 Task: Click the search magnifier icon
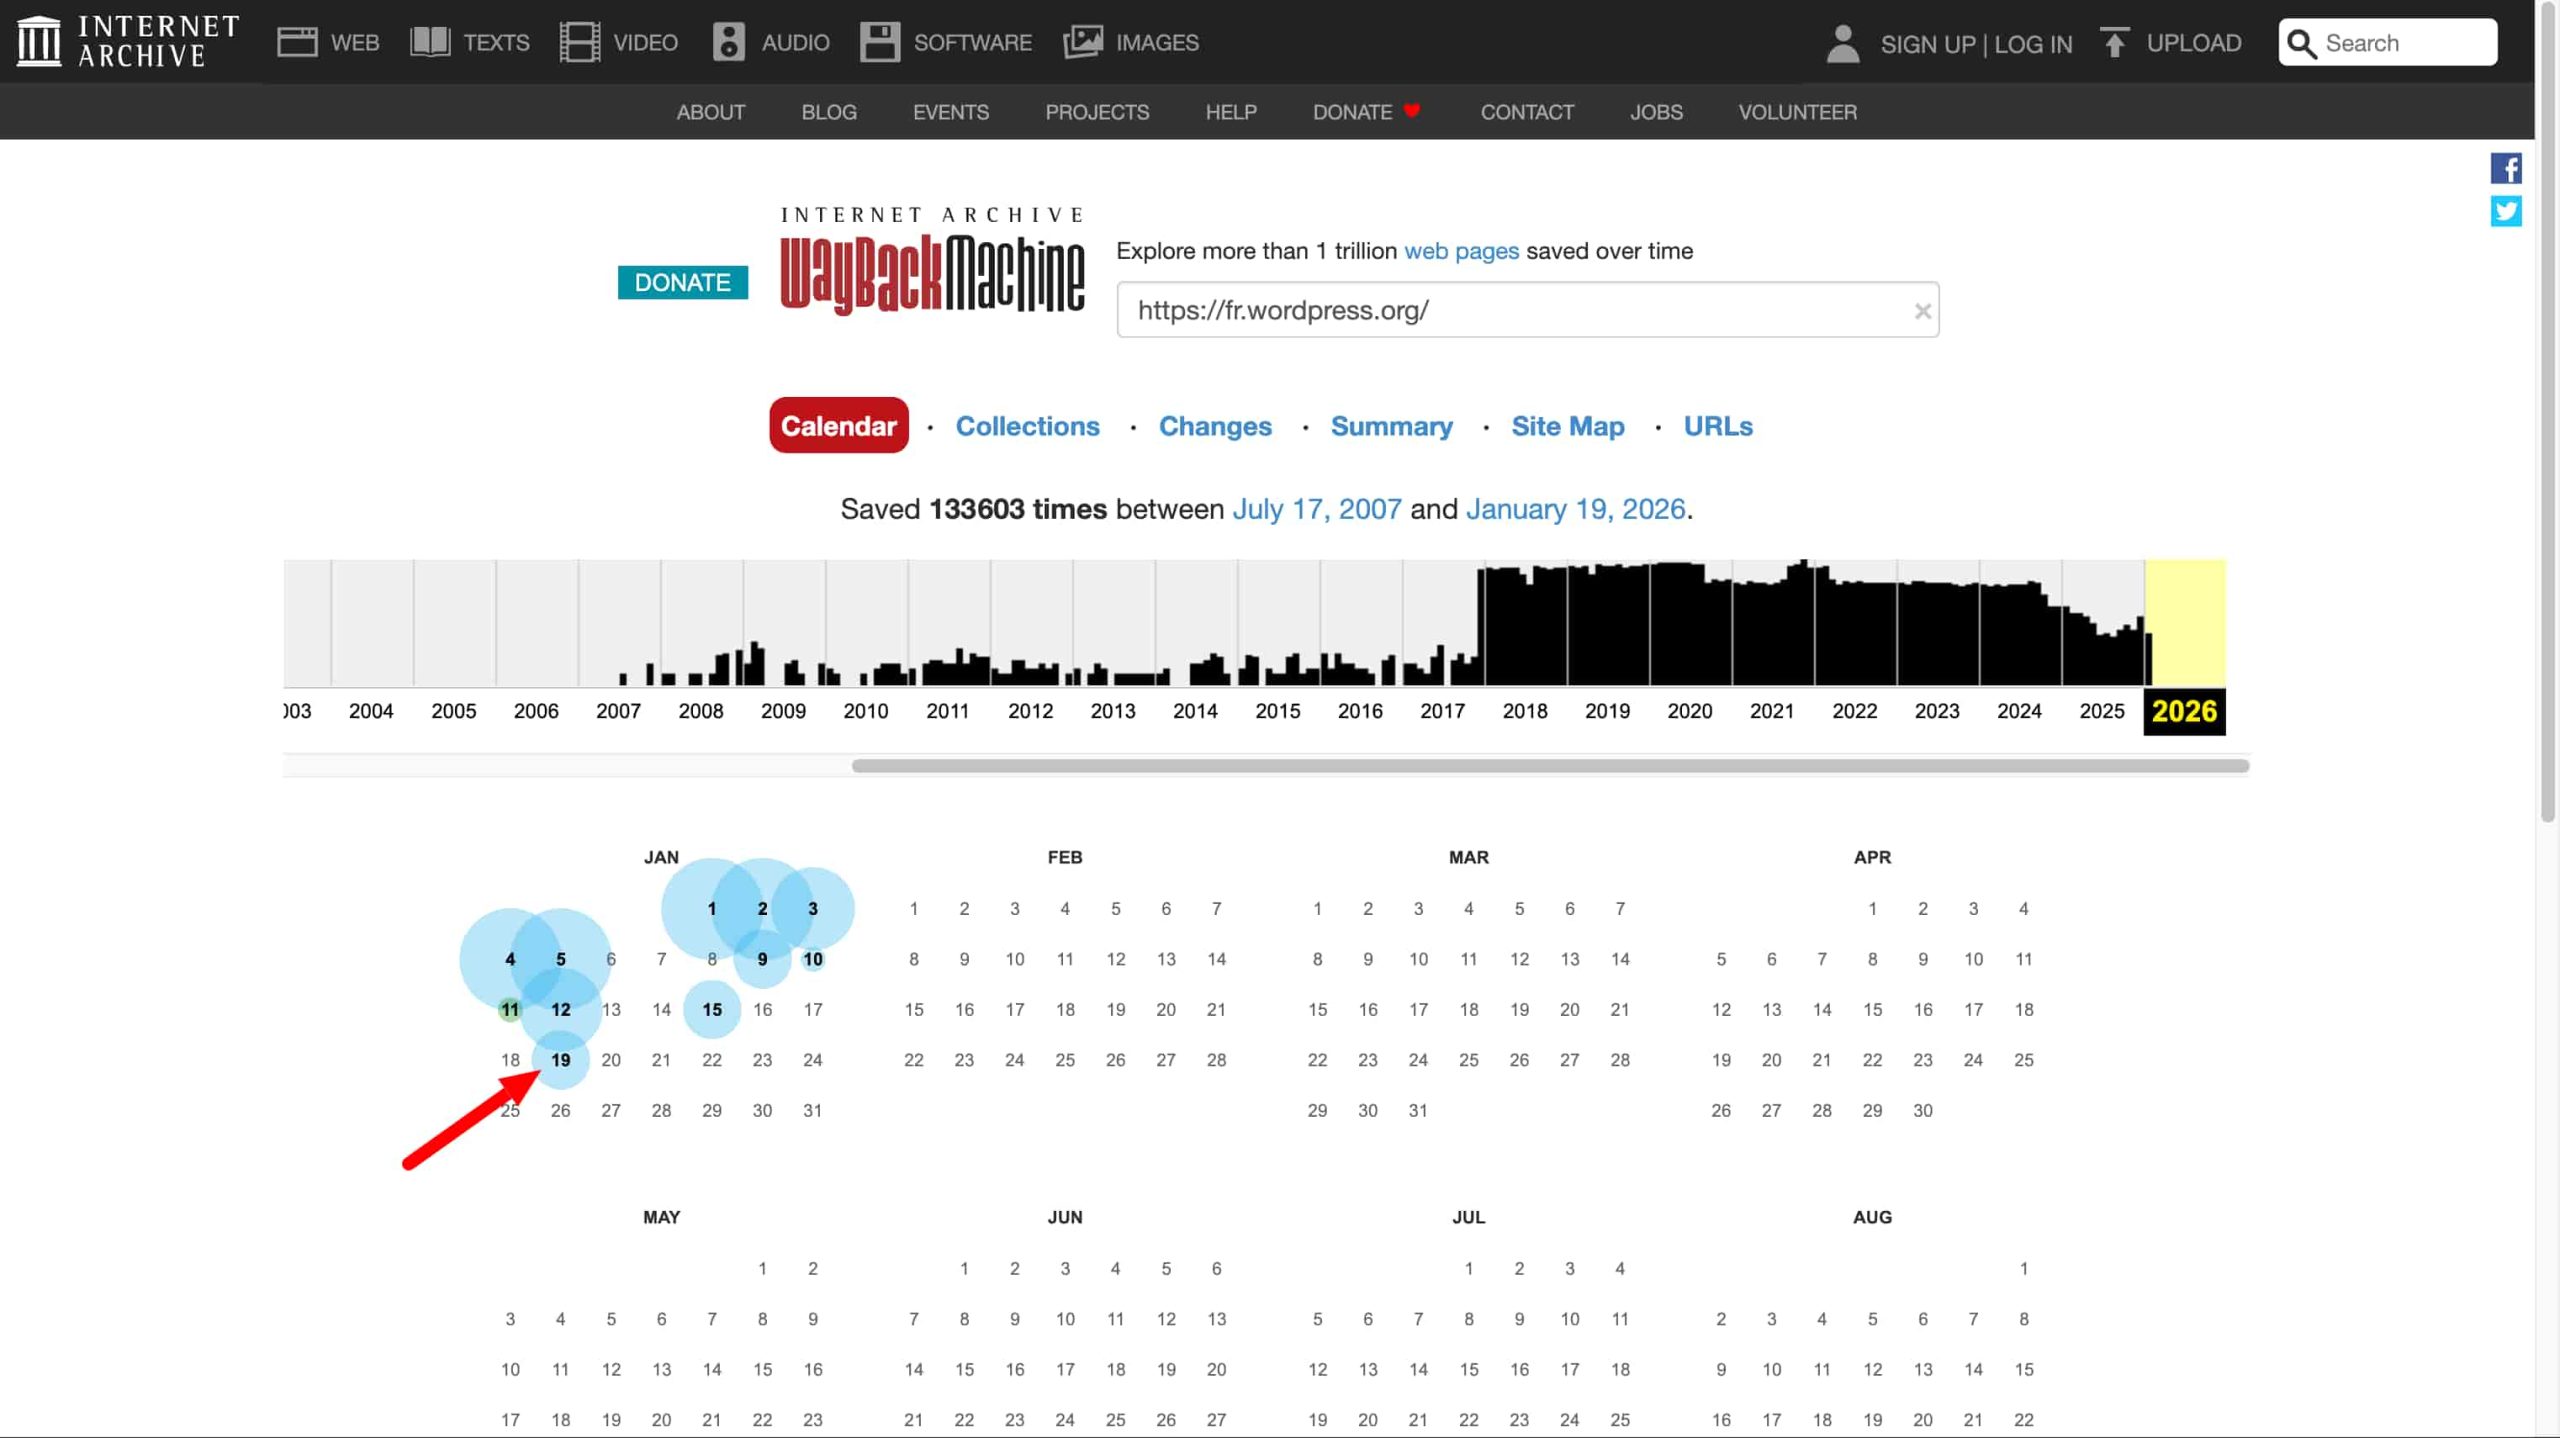coord(2302,43)
